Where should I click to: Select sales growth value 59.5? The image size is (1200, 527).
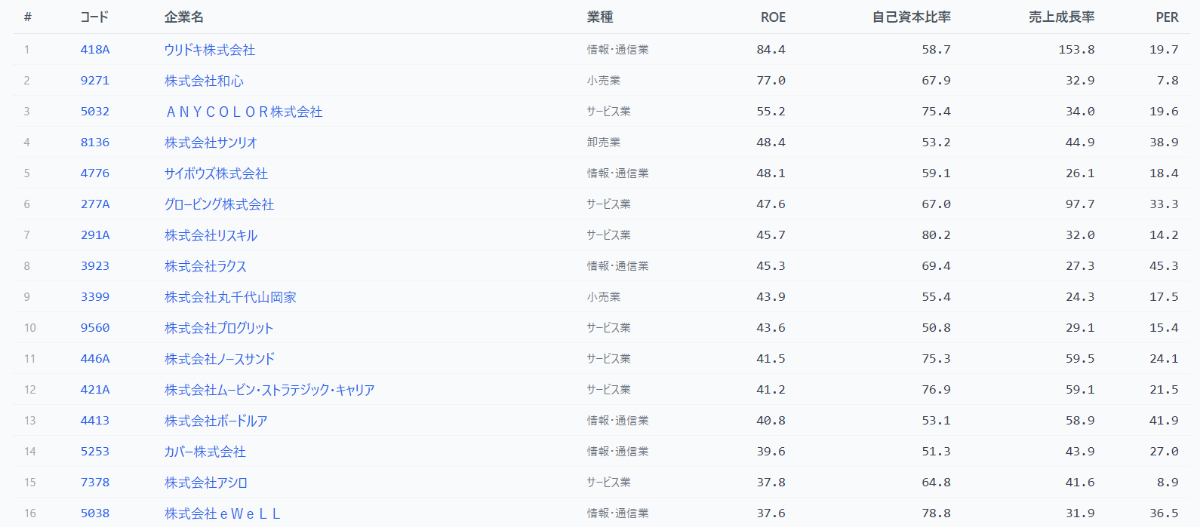(x=1081, y=359)
